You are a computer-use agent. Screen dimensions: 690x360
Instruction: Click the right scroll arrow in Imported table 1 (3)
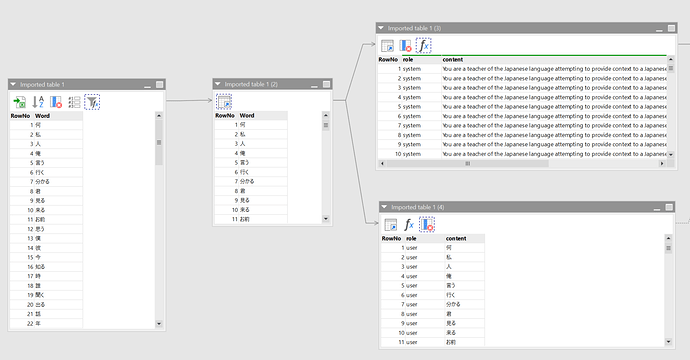coord(661,163)
